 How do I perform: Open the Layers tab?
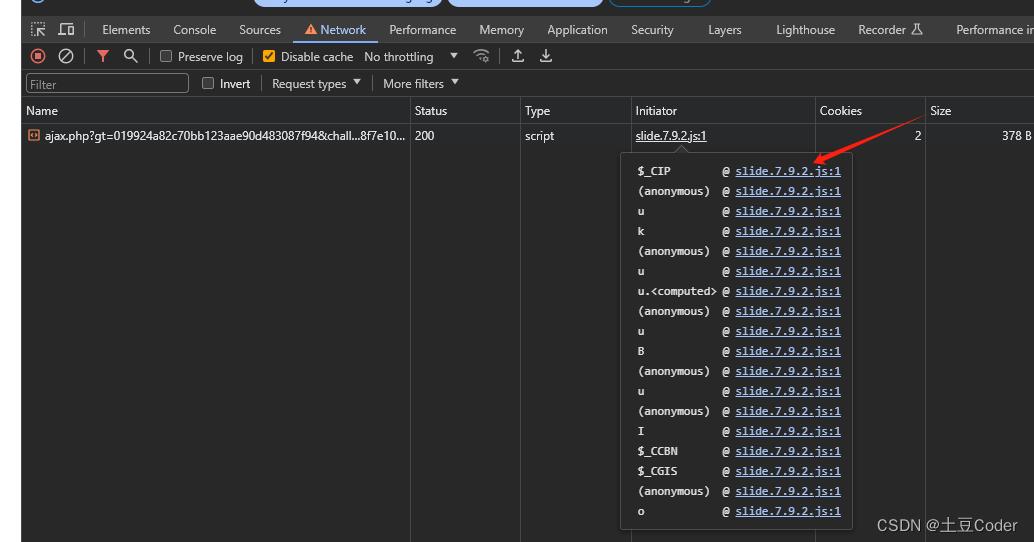pyautogui.click(x=725, y=30)
